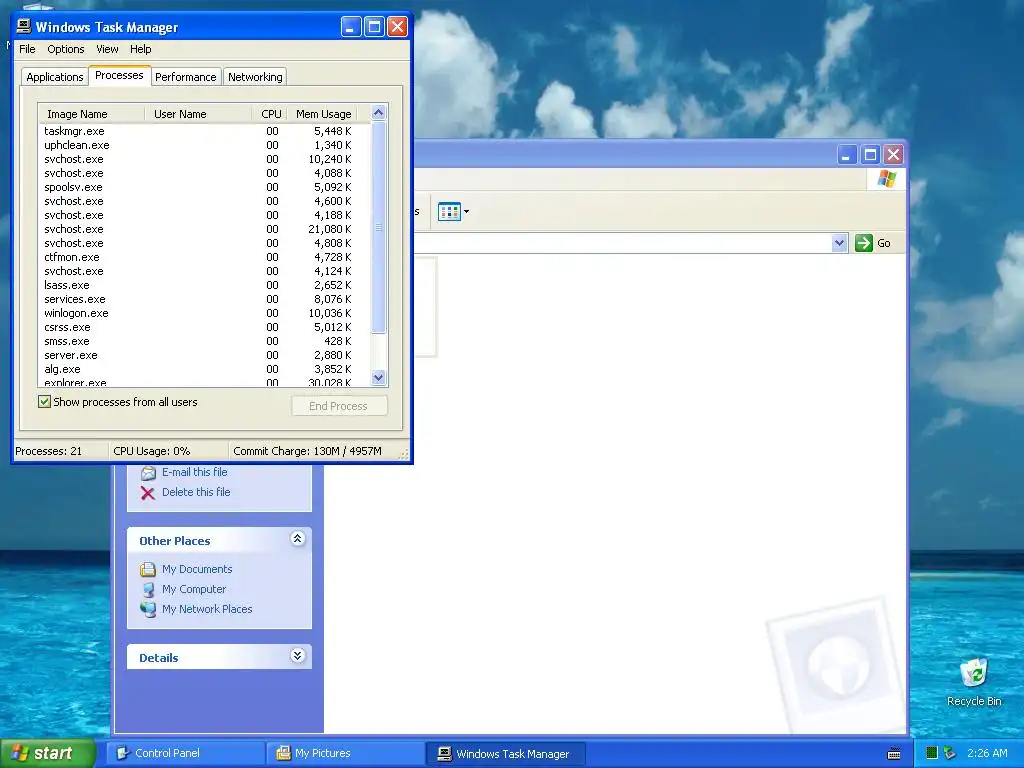Viewport: 1024px width, 768px height.
Task: Switch to Control Panel taskbar button
Action: pyautogui.click(x=186, y=753)
